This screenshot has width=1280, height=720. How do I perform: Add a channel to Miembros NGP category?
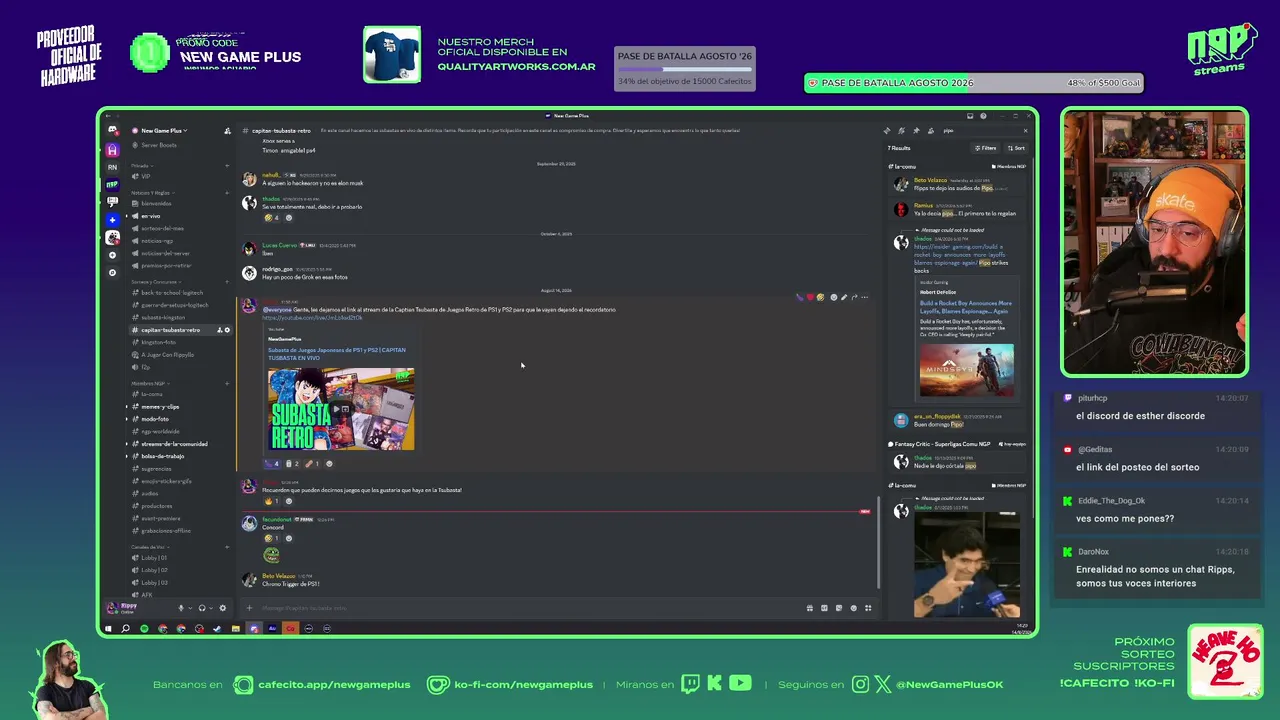click(228, 383)
